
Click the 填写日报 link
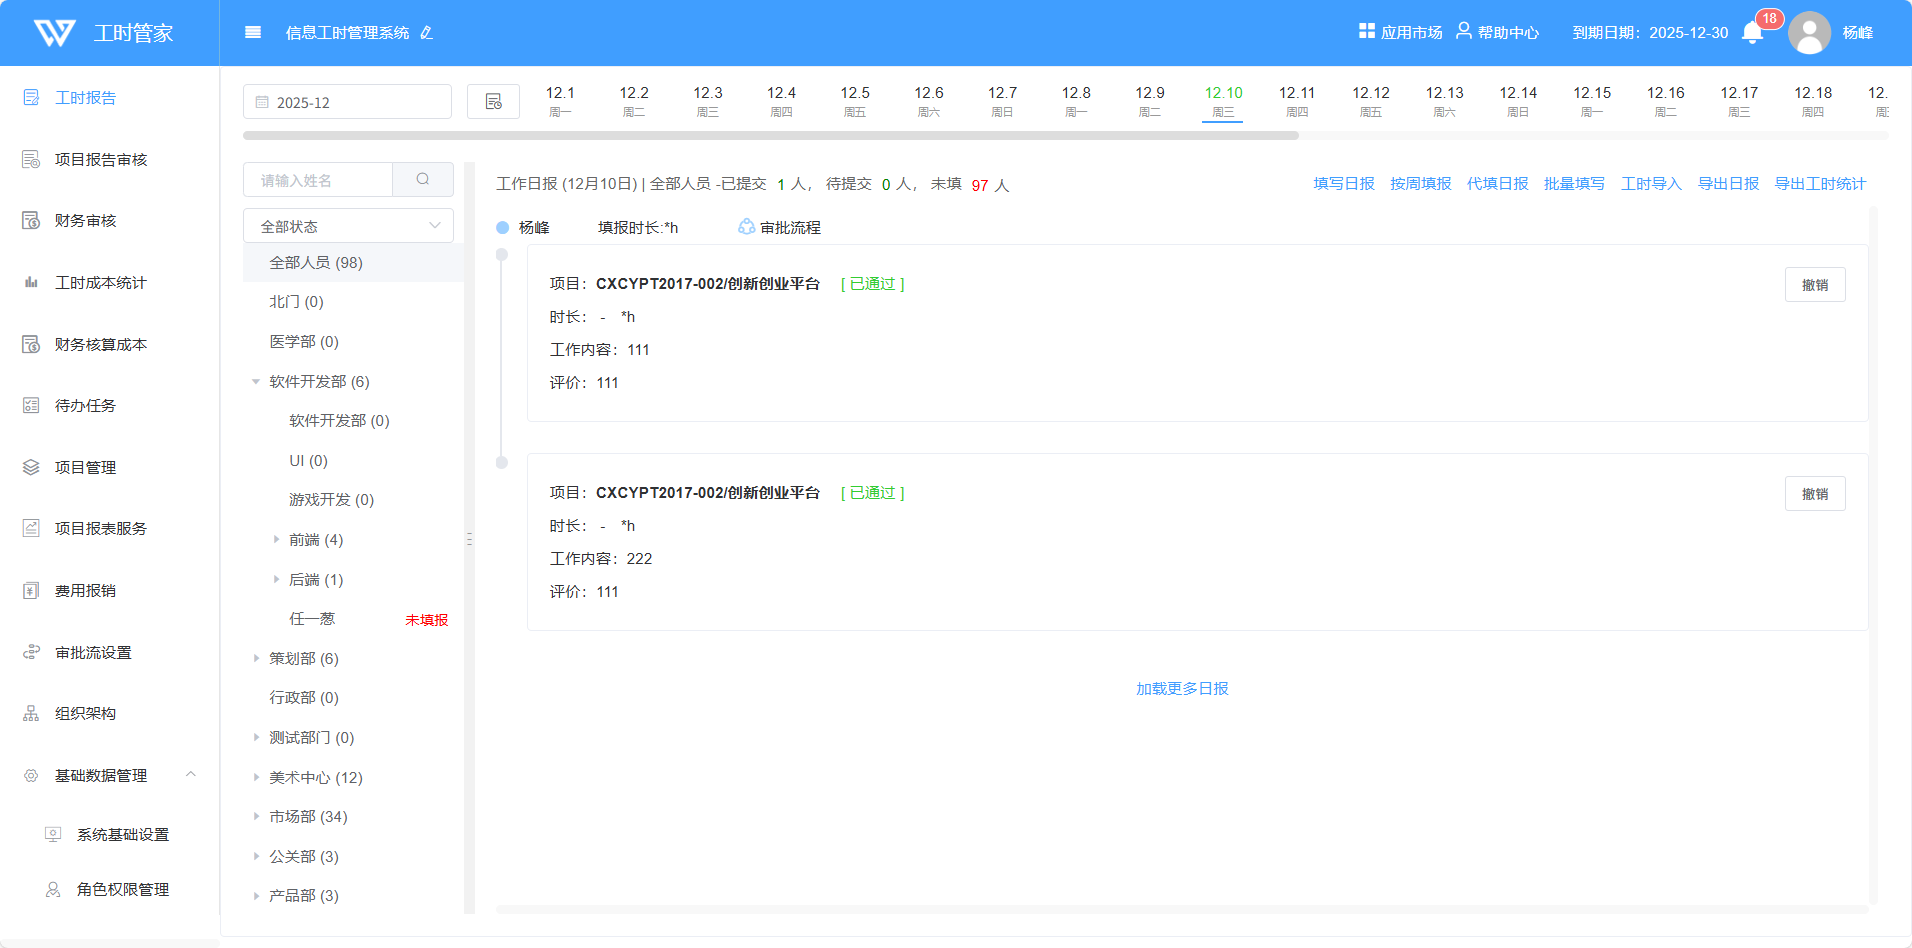tap(1343, 184)
